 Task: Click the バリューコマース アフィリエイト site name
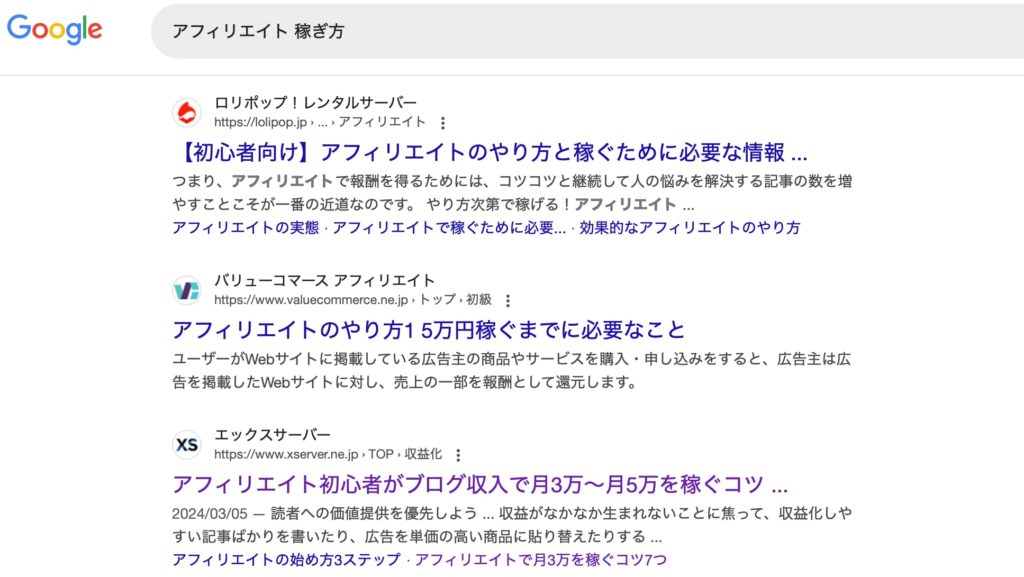tap(325, 280)
